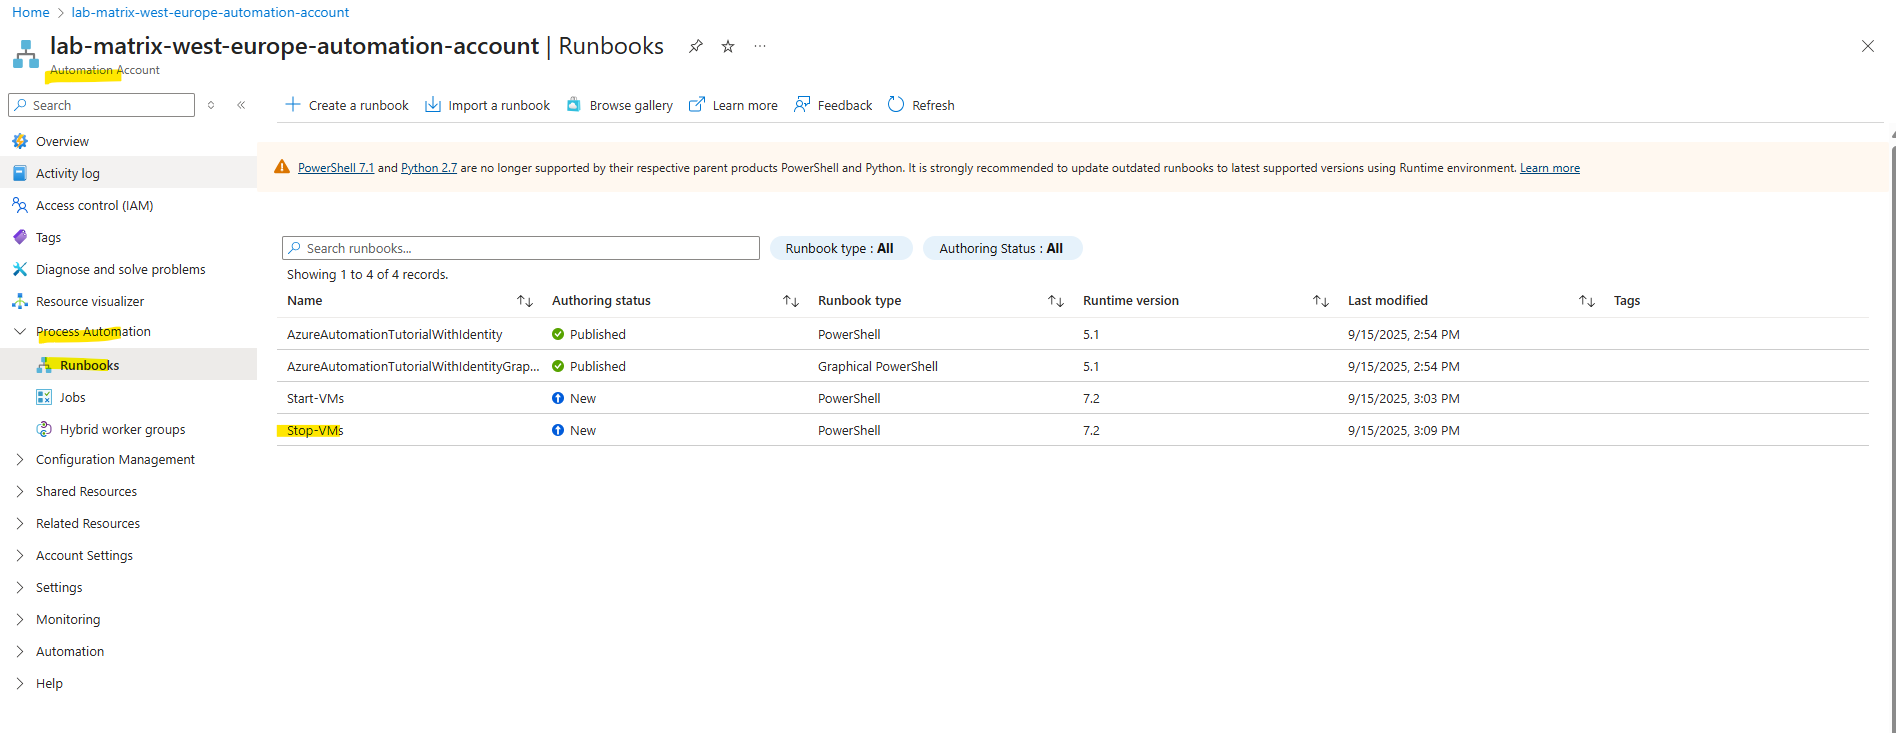Click the Access control (IAM) people icon
1896x733 pixels.
point(20,205)
